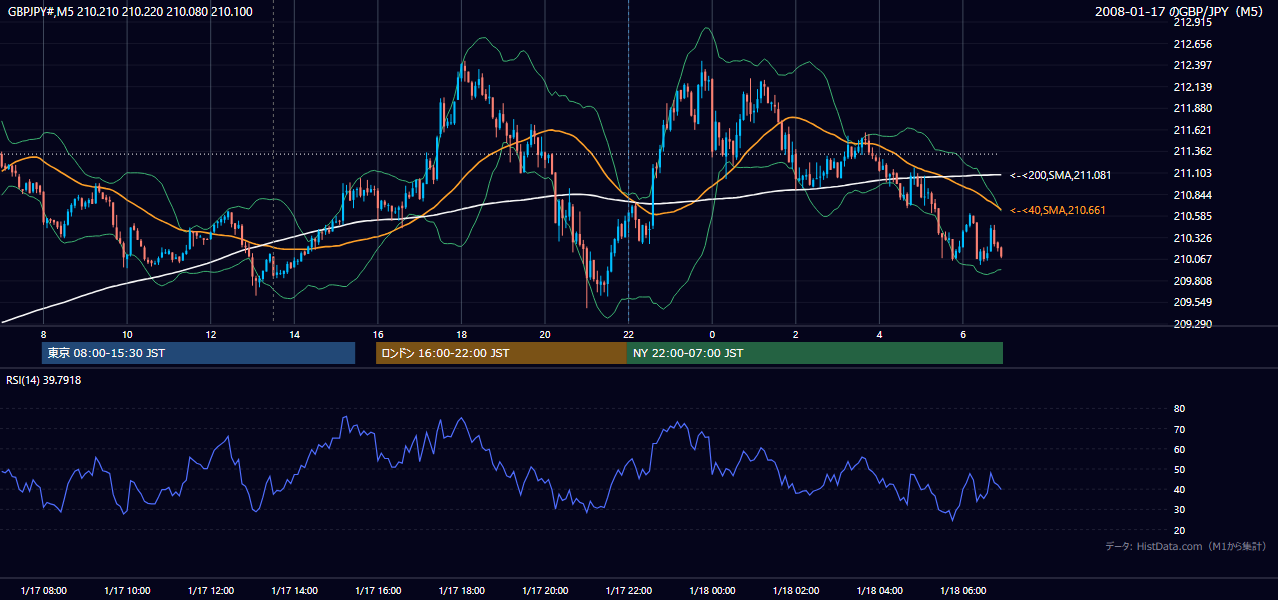Image resolution: width=1278 pixels, height=600 pixels.
Task: Click bottom date label 1/17 14:00
Action: point(294,591)
